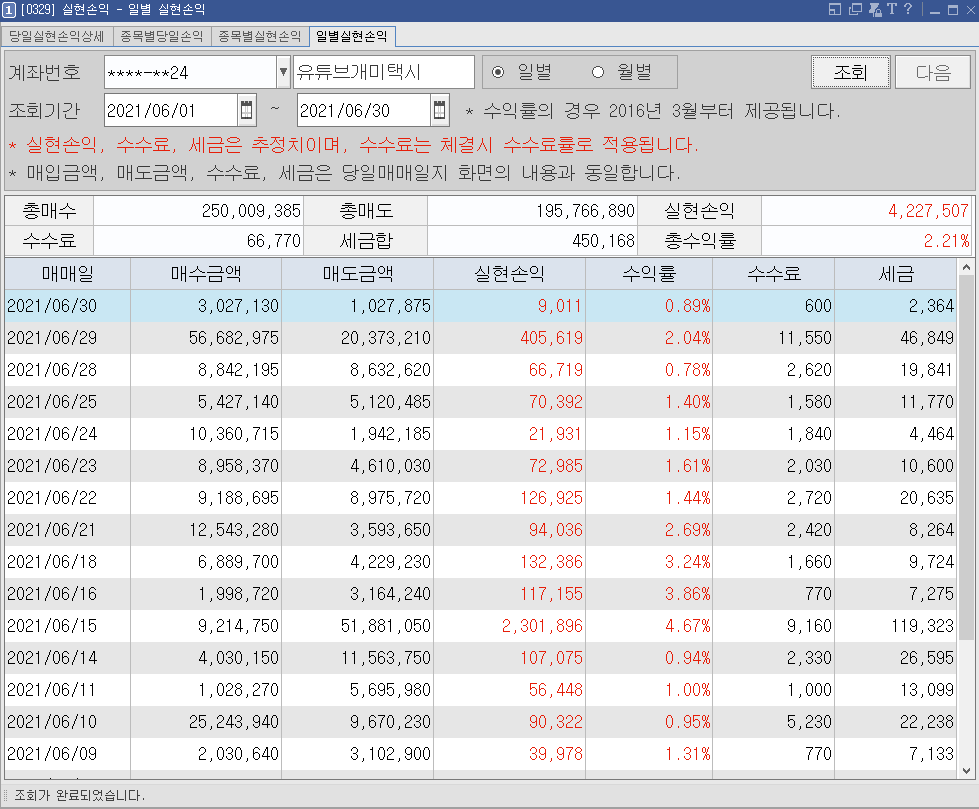
Task: Switch to the 당일실현손익상세 tab
Action: tap(57, 36)
